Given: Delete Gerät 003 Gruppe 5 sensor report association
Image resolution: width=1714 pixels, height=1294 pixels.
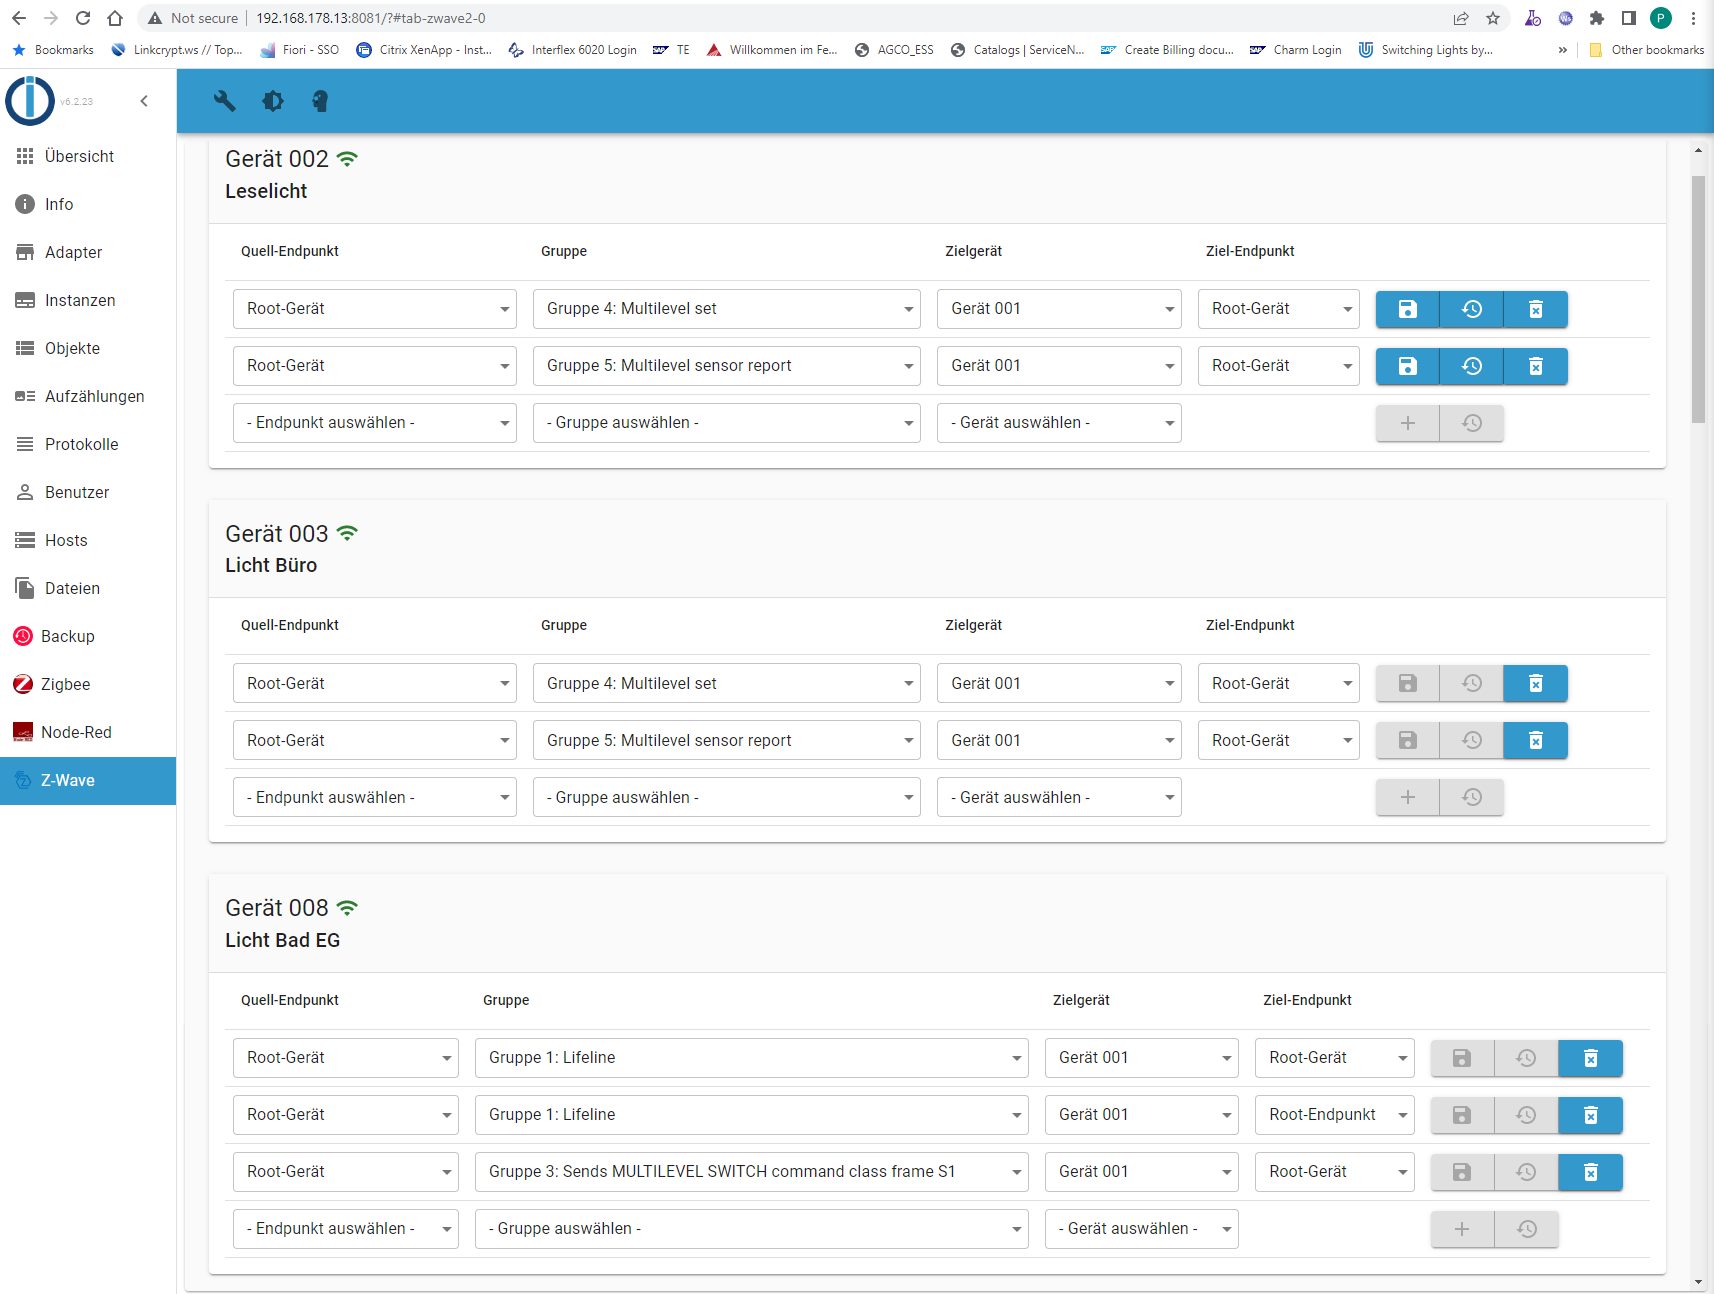Looking at the screenshot, I should (1535, 740).
